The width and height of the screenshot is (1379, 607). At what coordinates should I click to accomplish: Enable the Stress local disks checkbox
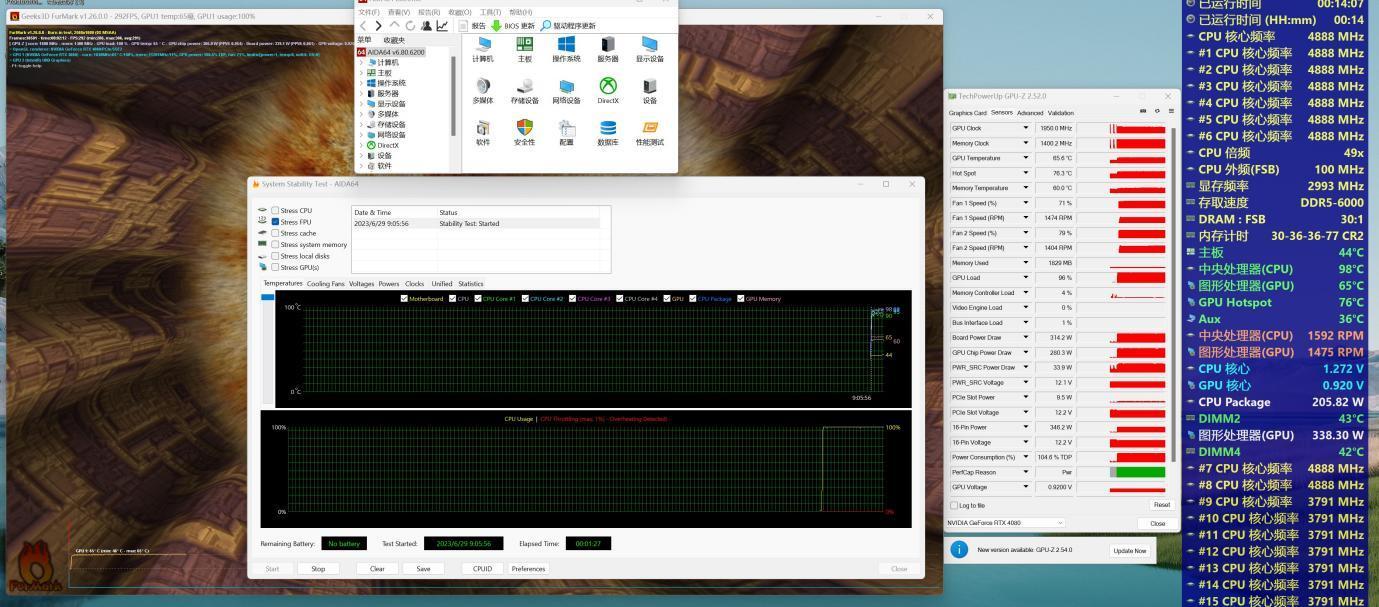[275, 256]
